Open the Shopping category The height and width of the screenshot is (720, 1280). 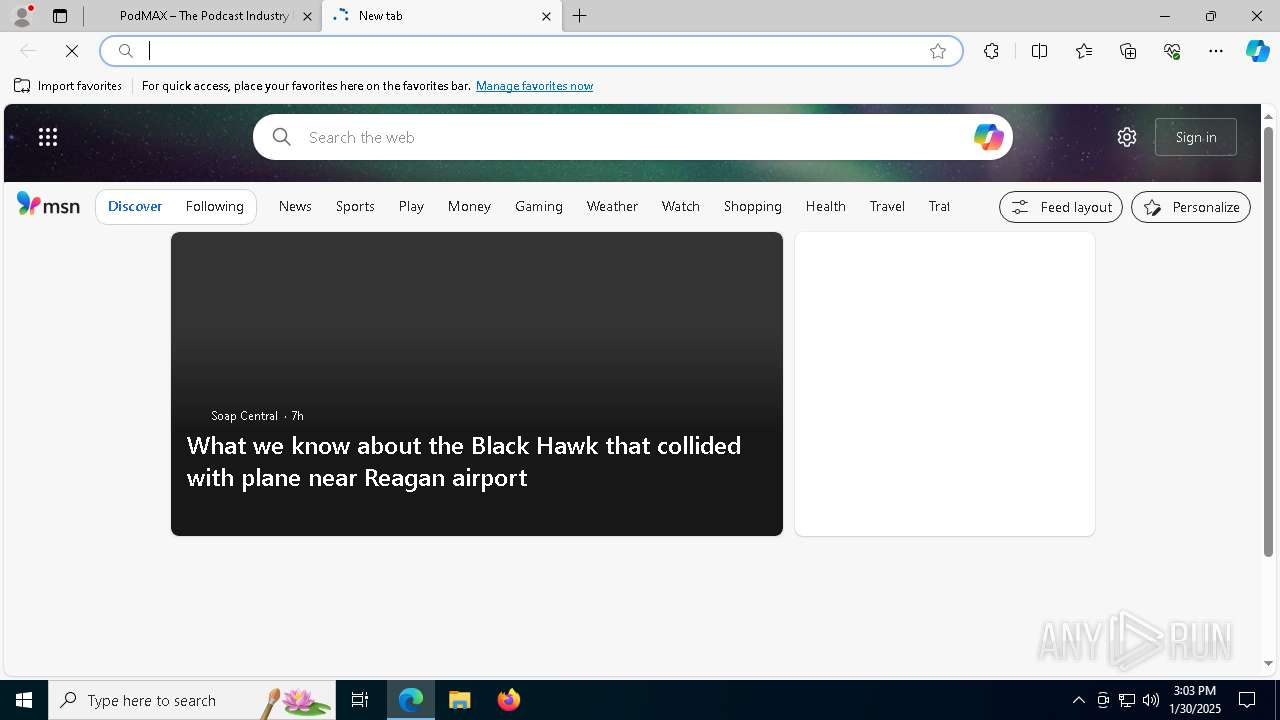(753, 206)
